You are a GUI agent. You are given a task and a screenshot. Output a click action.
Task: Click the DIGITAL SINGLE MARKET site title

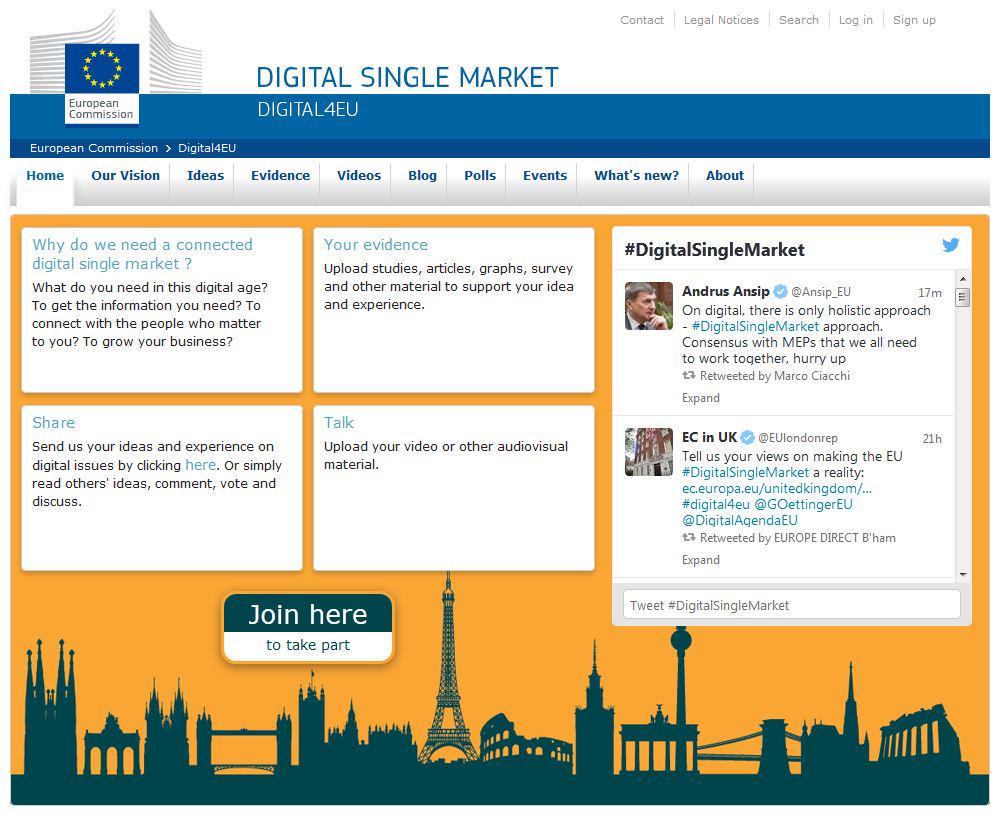pos(407,78)
